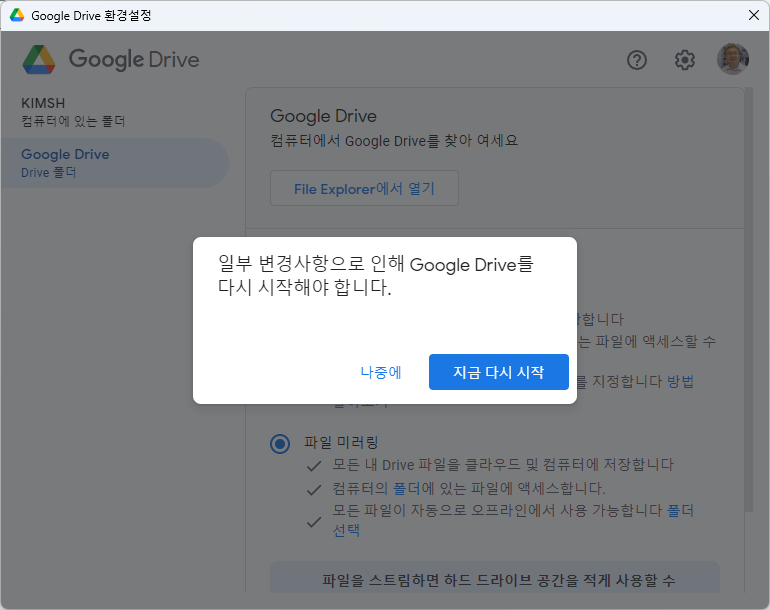Click the Google Drive logo in header
Viewport: 770px width, 610px height.
click(111, 60)
